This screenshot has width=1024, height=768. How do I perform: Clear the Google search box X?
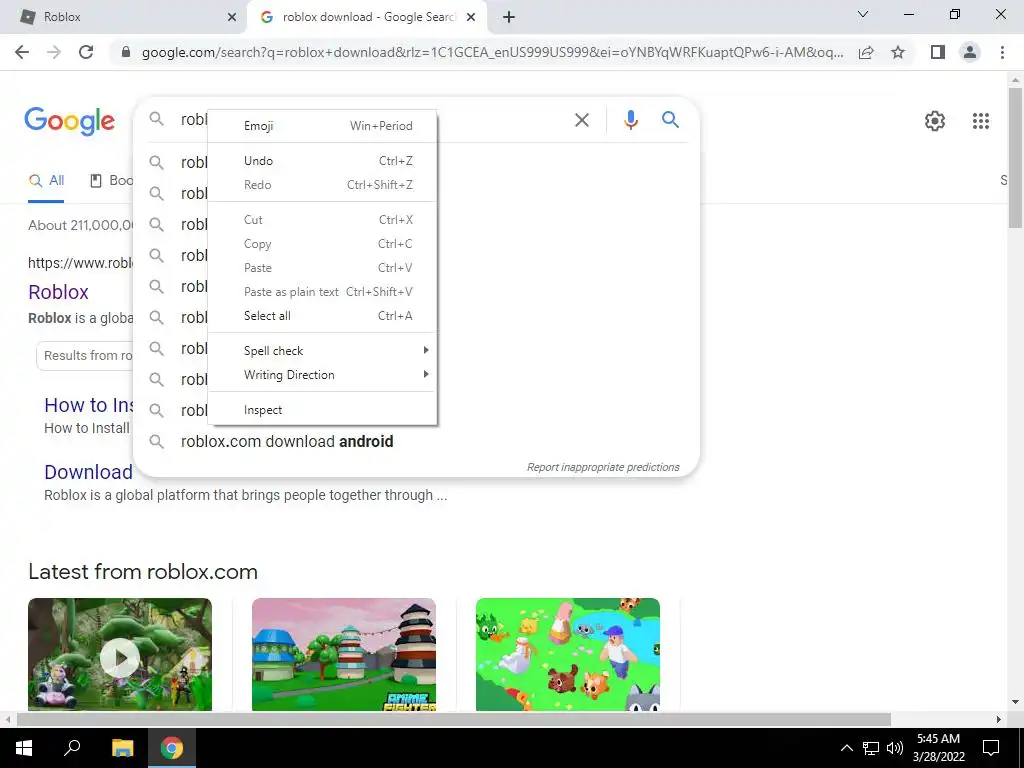pyautogui.click(x=581, y=120)
